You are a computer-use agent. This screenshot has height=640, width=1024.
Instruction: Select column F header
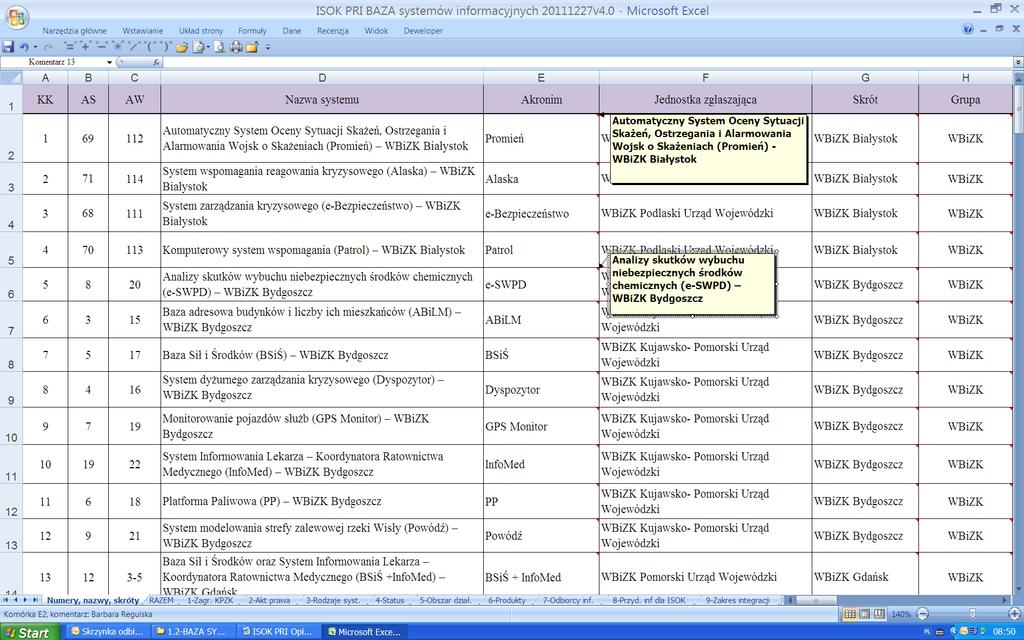[705, 78]
